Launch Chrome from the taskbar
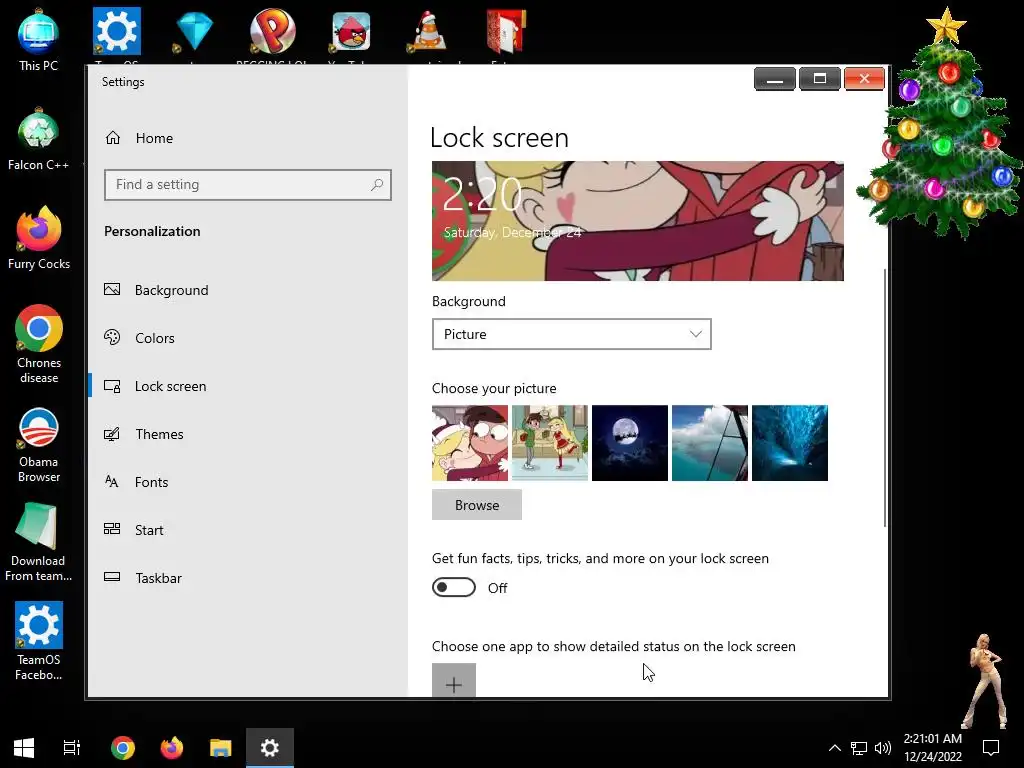 (123, 748)
